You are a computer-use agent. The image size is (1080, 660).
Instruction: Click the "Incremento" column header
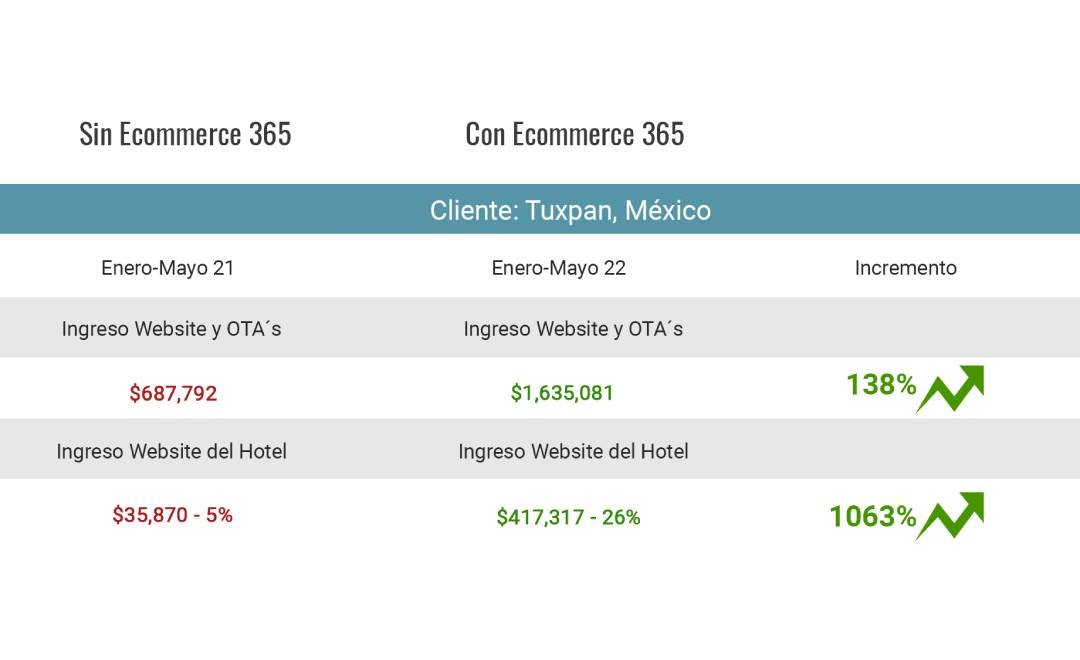(x=906, y=268)
